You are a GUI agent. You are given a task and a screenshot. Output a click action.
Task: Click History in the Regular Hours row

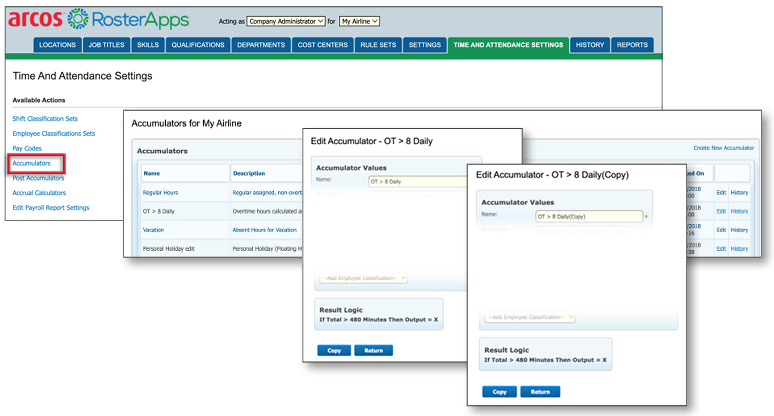(739, 192)
